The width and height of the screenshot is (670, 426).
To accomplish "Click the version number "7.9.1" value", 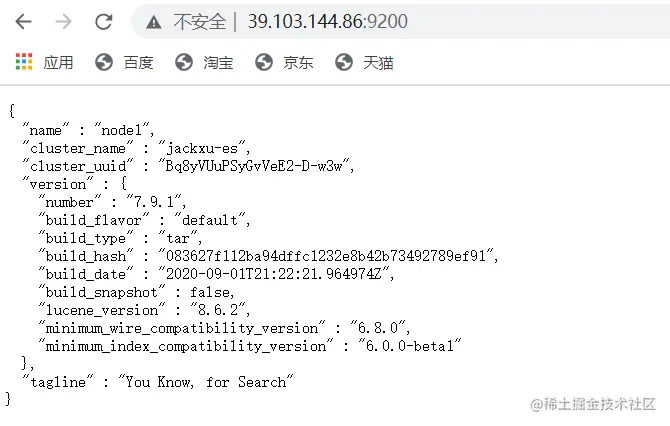I will pos(154,202).
